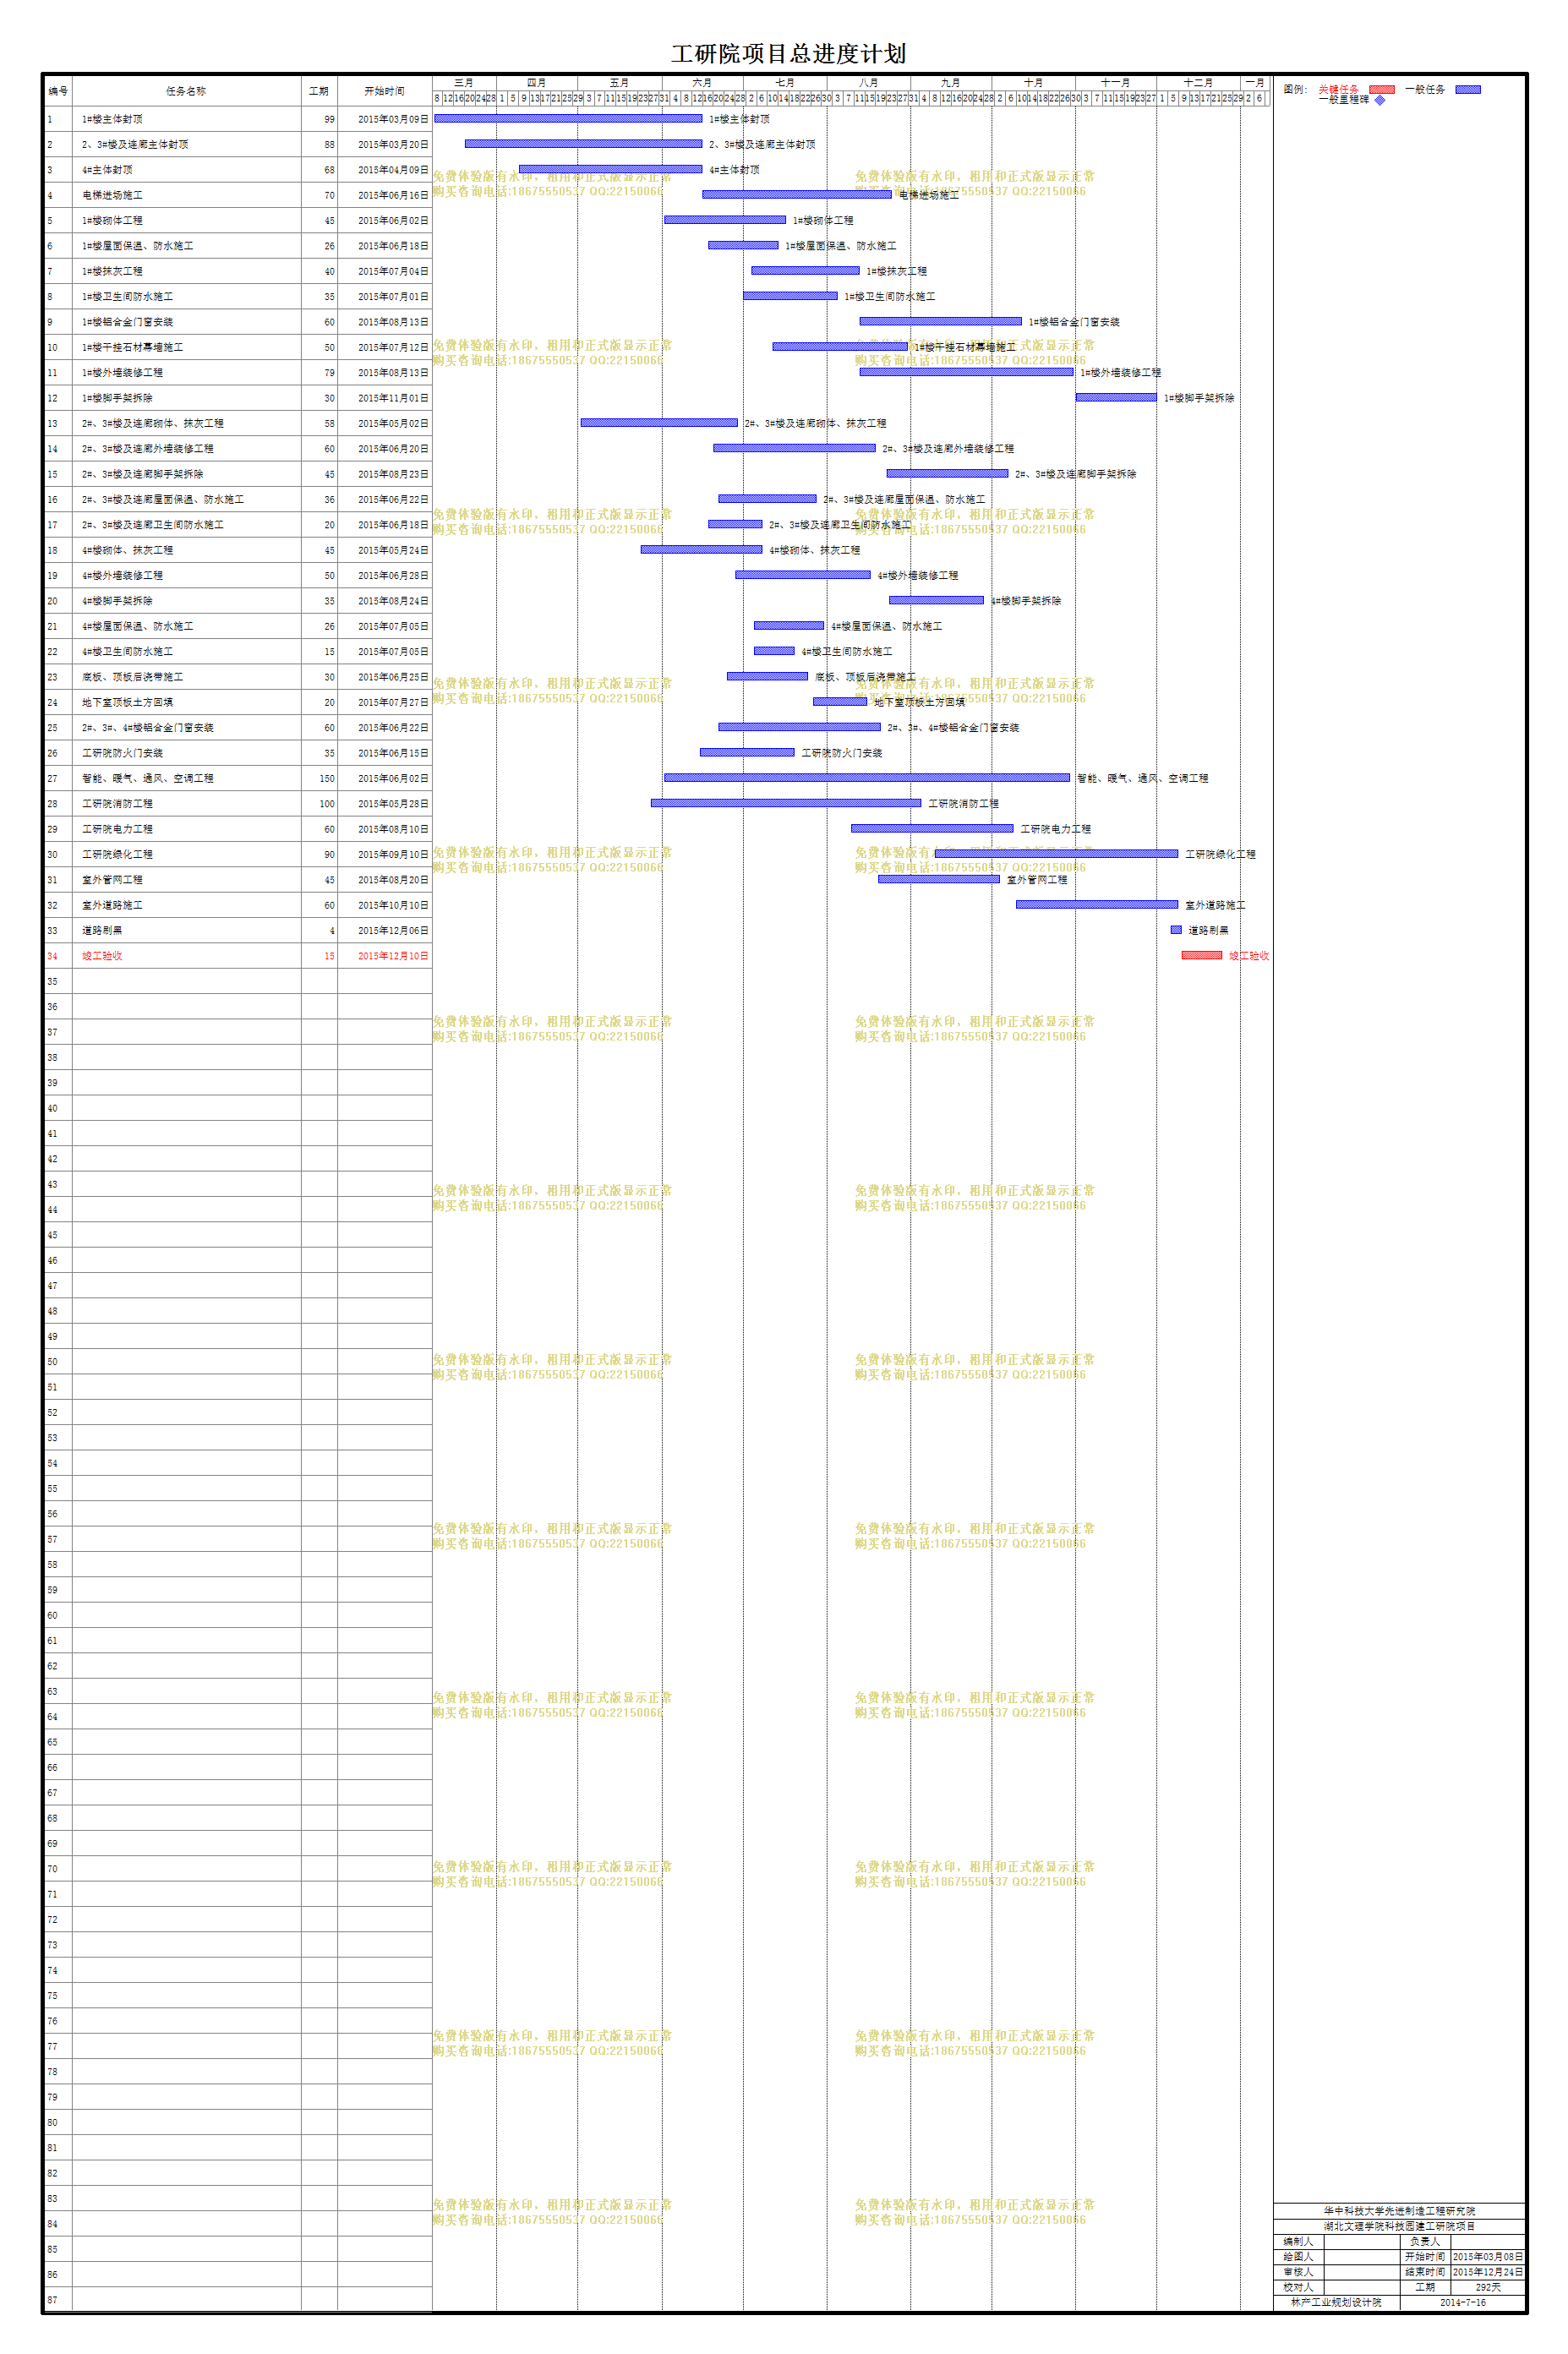The image size is (1568, 2354).
Task: Click 华中科技大学先进制造工程研究院 in the title block
Action: 1399,2210
